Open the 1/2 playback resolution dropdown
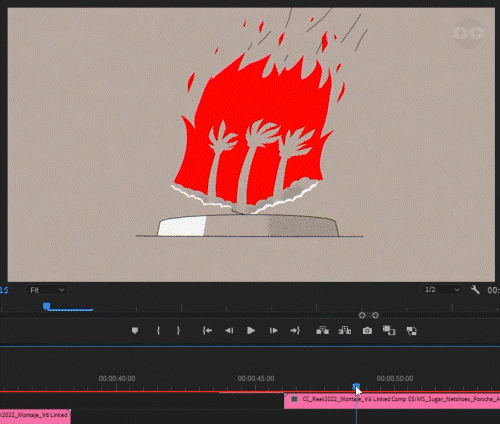Image resolution: width=500 pixels, height=424 pixels. pyautogui.click(x=442, y=290)
